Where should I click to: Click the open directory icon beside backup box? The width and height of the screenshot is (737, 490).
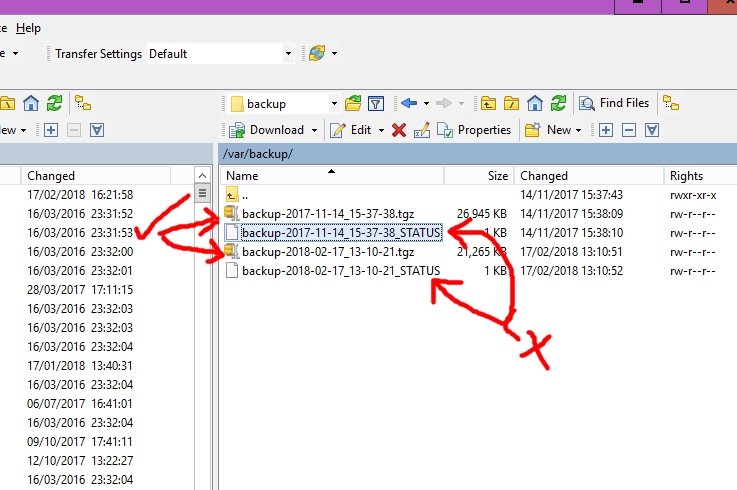[353, 103]
